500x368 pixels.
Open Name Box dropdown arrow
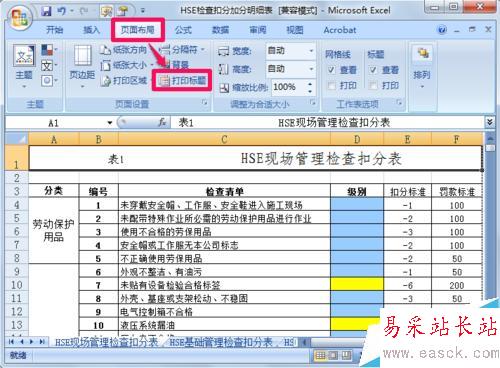(x=110, y=123)
